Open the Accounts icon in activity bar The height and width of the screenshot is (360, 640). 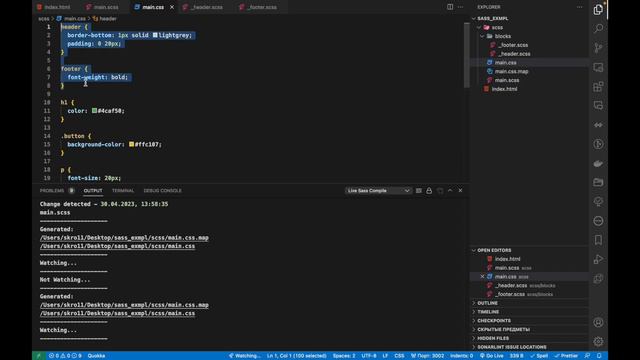[598, 322]
